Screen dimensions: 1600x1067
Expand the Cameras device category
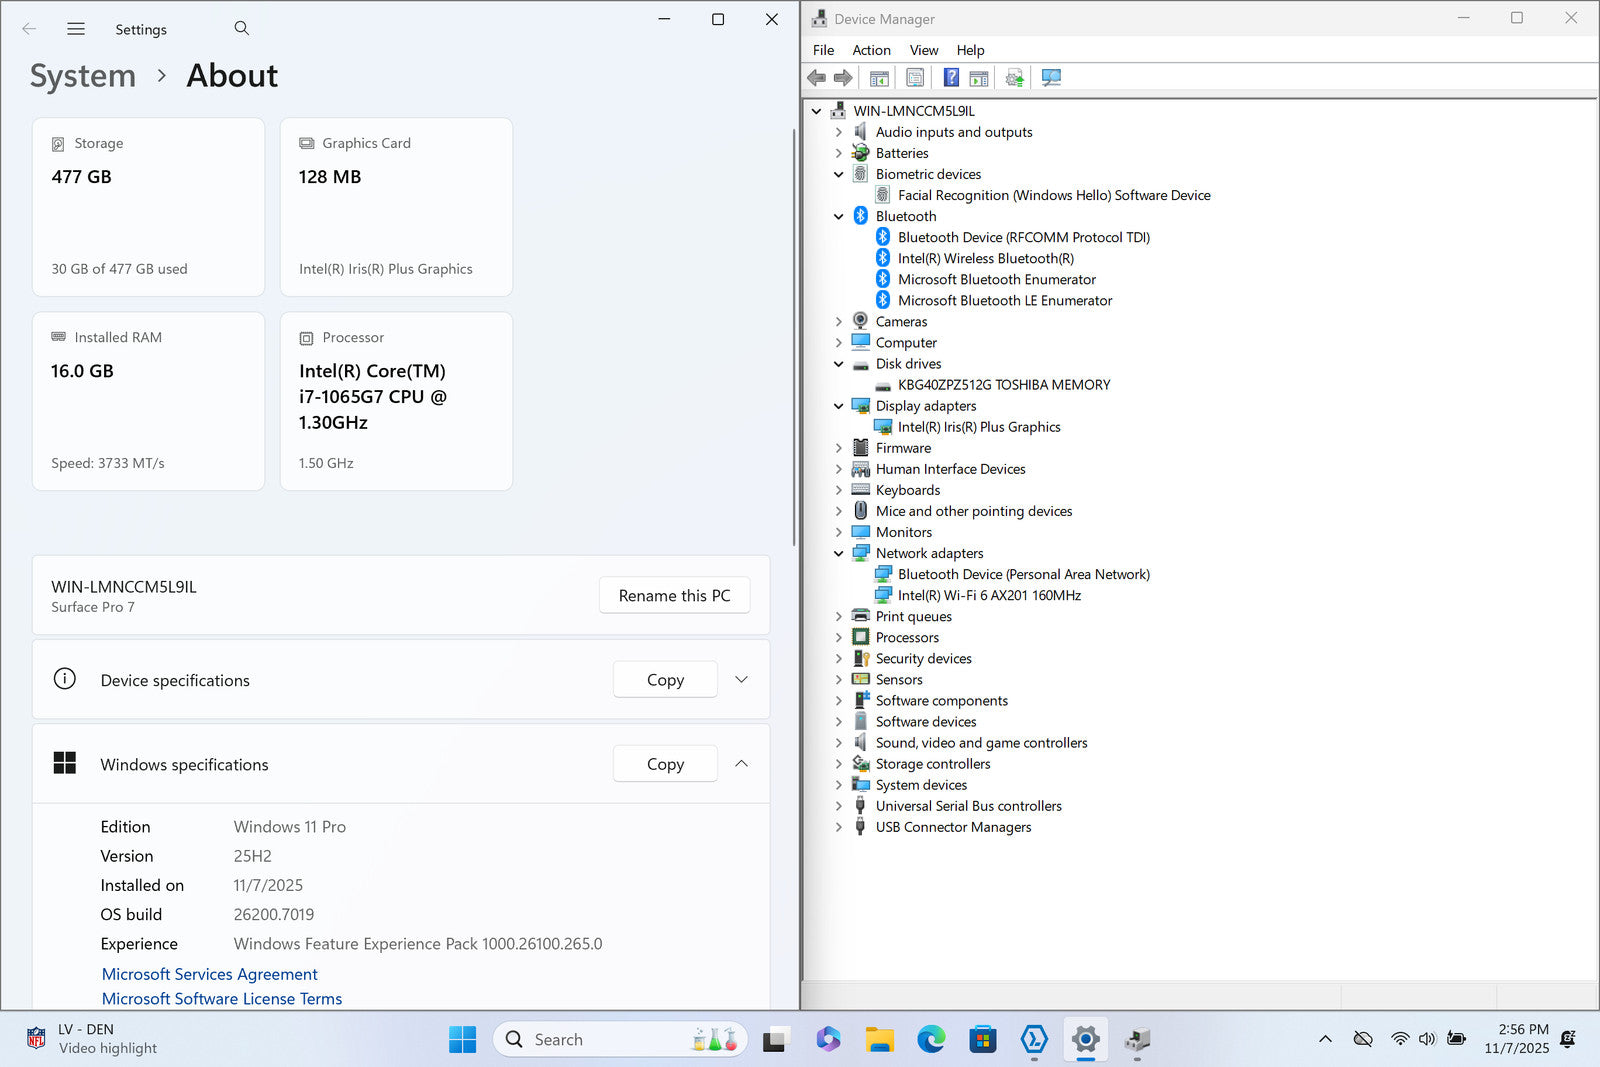tap(839, 322)
